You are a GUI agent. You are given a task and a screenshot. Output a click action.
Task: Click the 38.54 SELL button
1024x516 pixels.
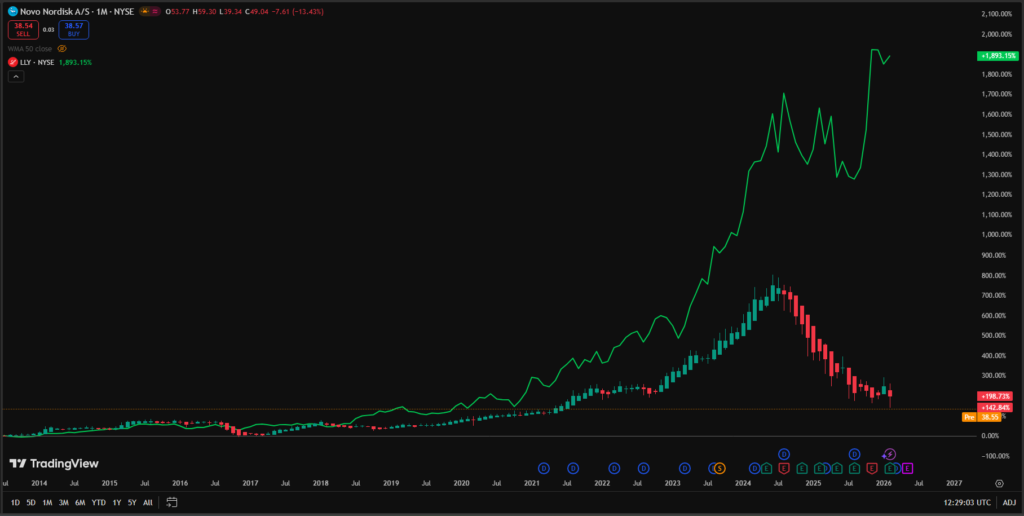point(23,29)
